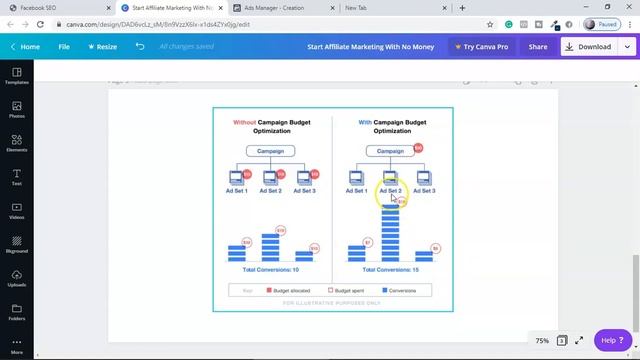Open the Grammarly extension icon
The image size is (640, 360).
click(509, 24)
